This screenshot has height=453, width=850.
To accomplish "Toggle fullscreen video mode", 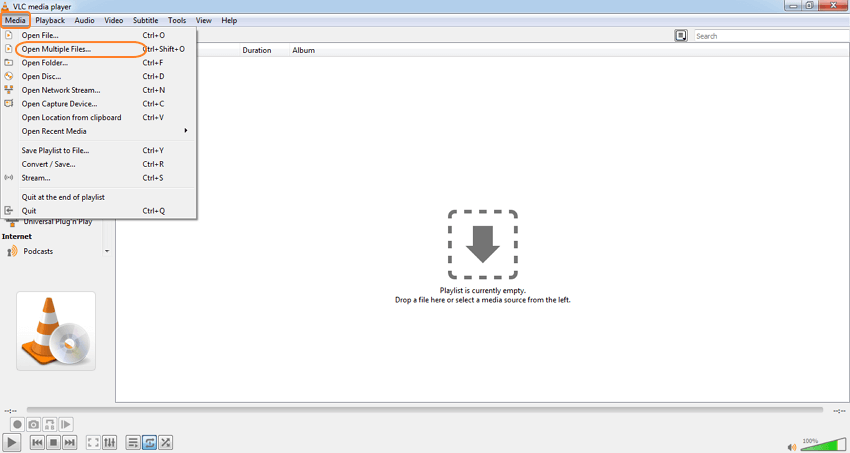I will click(93, 443).
